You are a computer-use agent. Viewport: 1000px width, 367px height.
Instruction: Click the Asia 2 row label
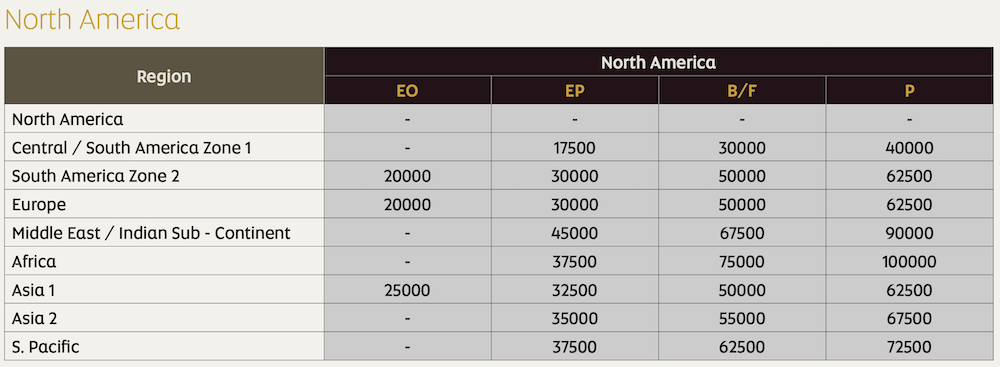coord(34,318)
